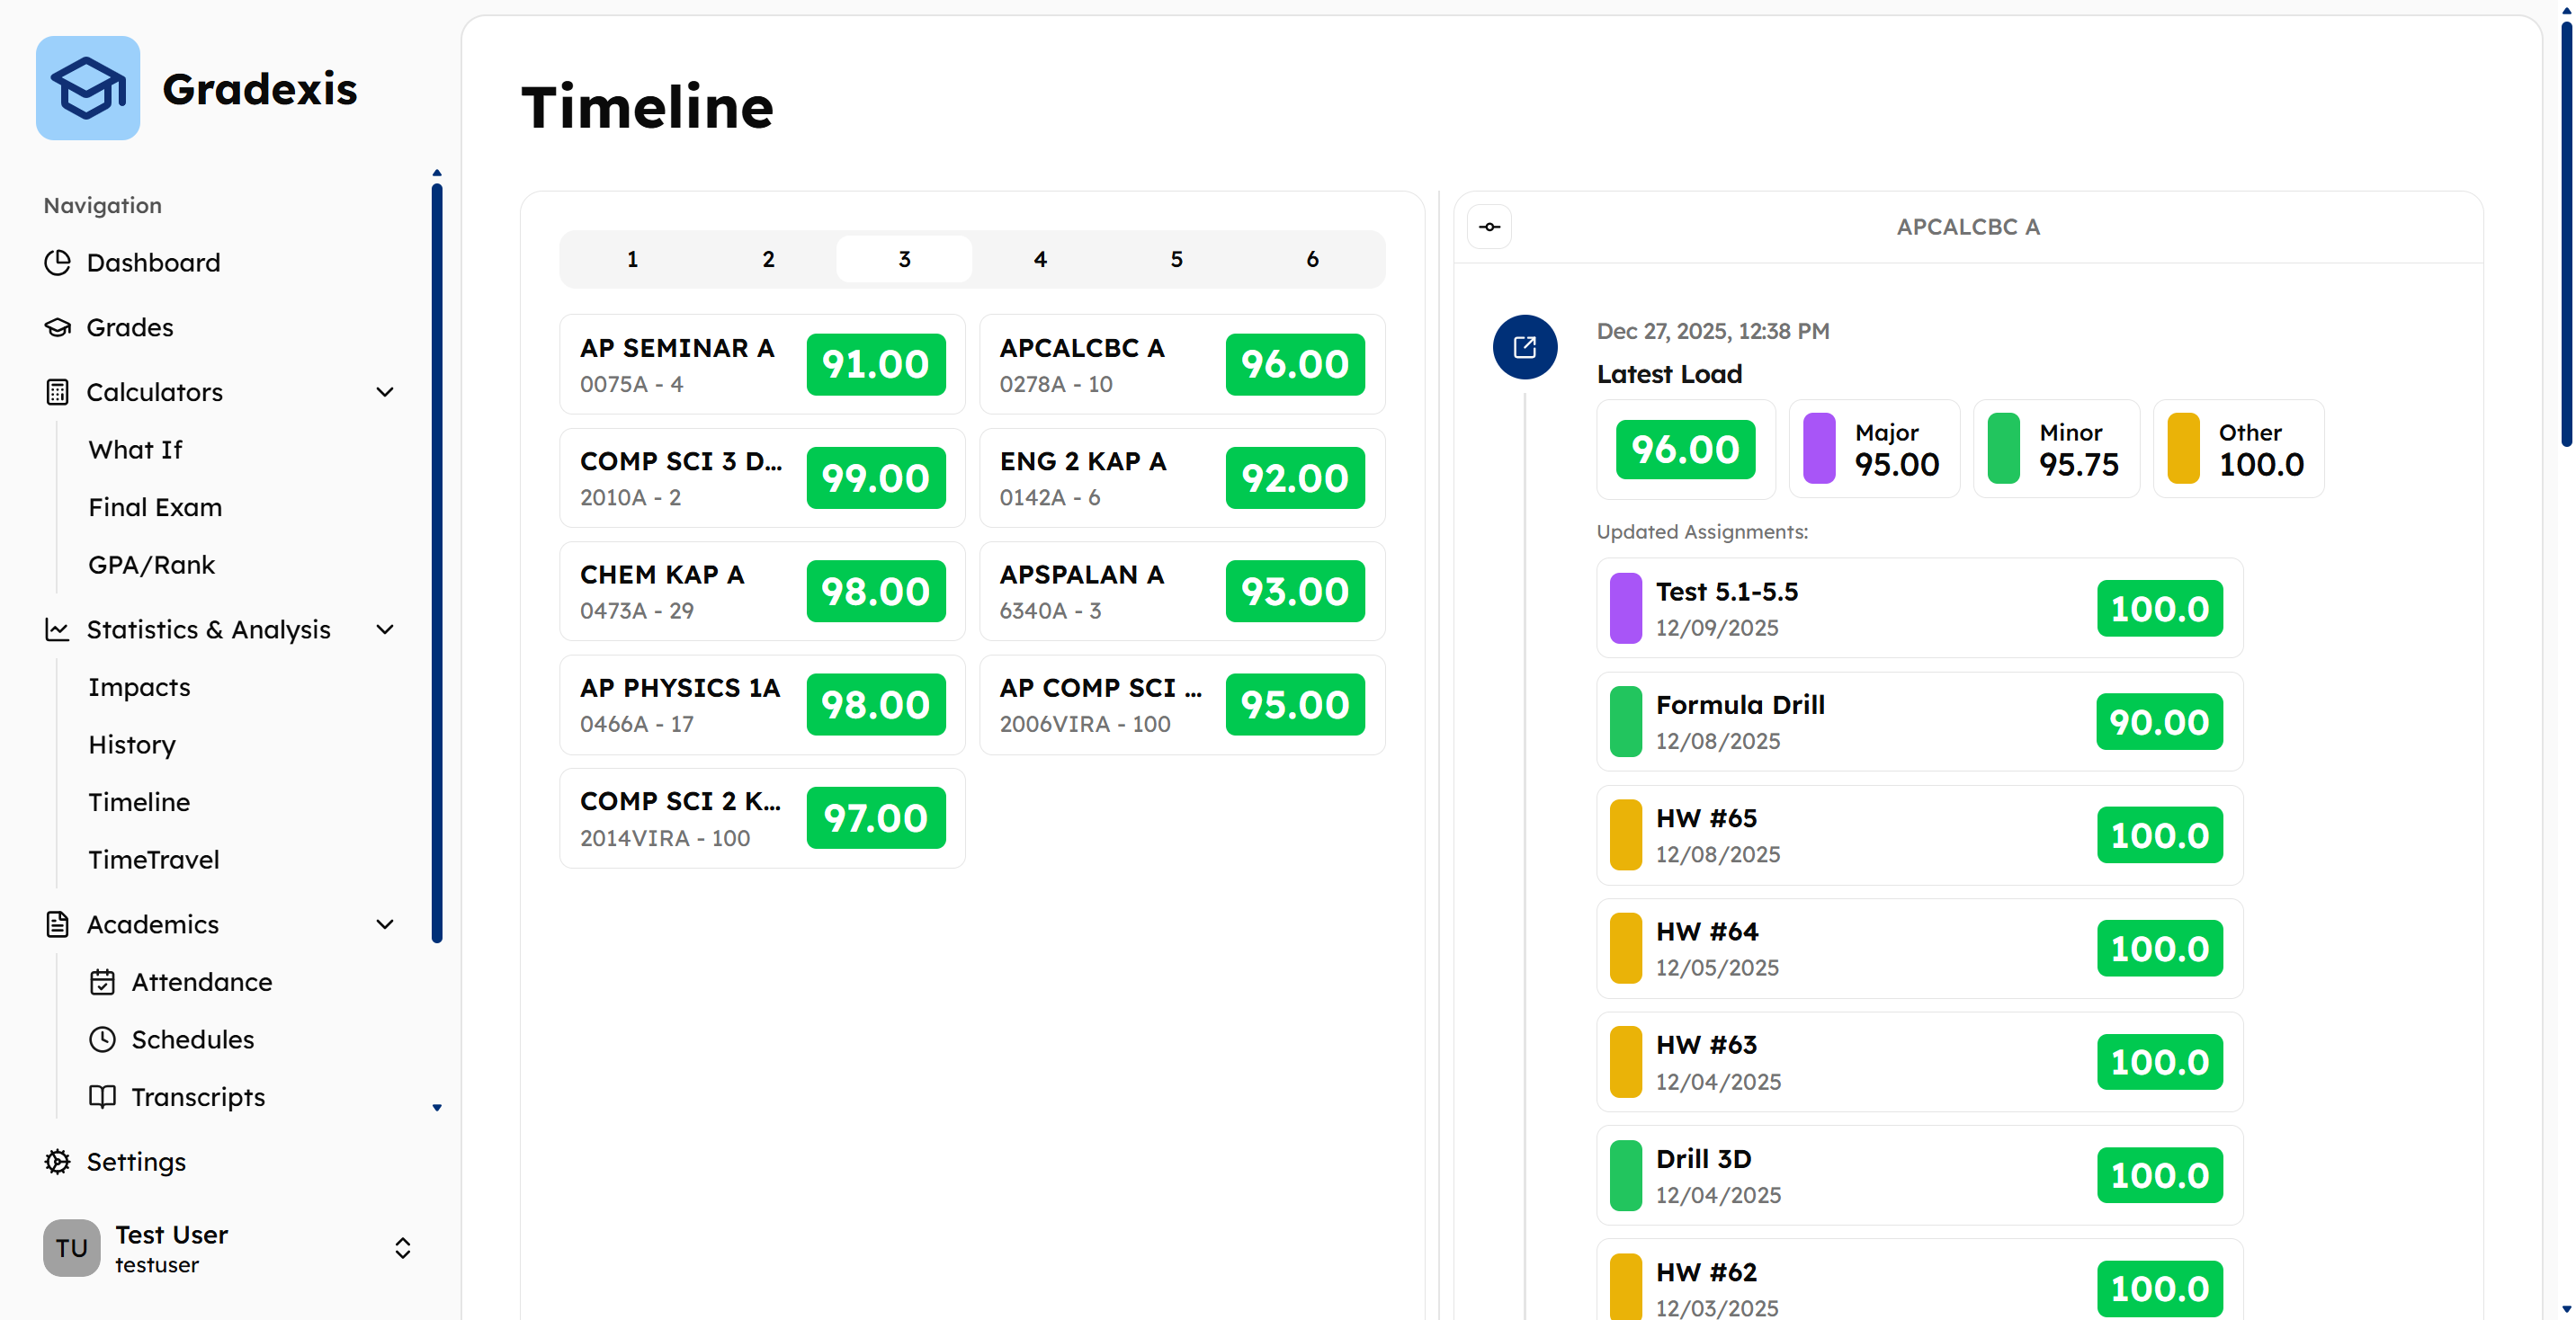Click the Attendance calendar icon
The width and height of the screenshot is (2576, 1320).
click(102, 982)
